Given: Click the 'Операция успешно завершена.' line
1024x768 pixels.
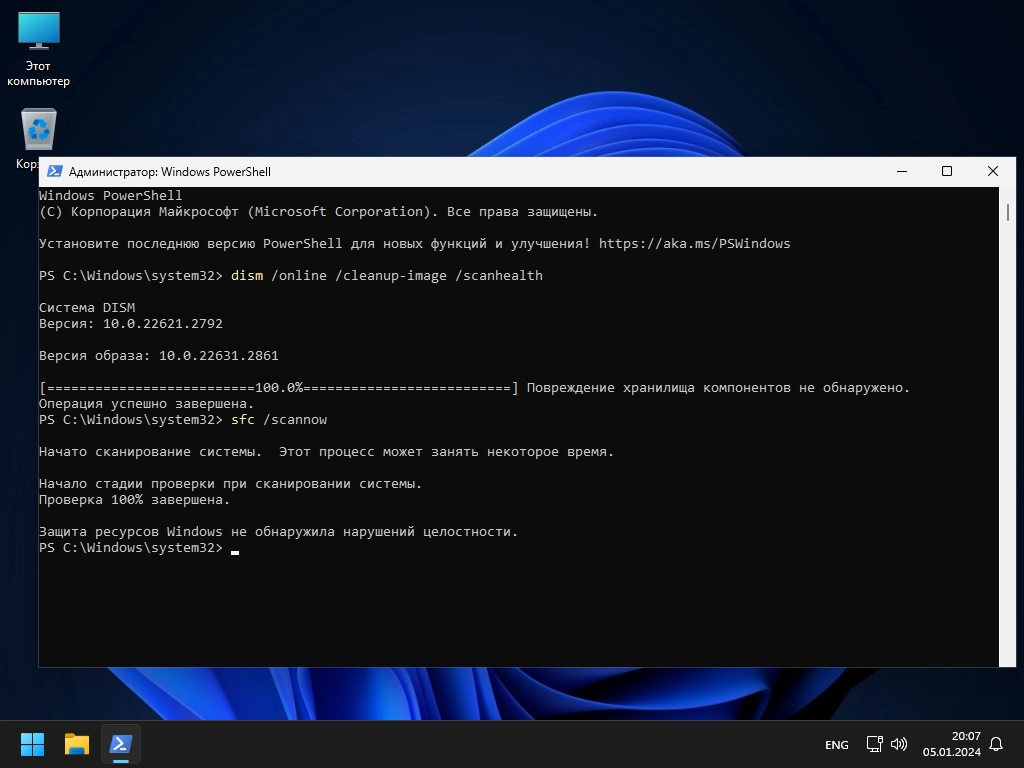Looking at the screenshot, I should [146, 404].
